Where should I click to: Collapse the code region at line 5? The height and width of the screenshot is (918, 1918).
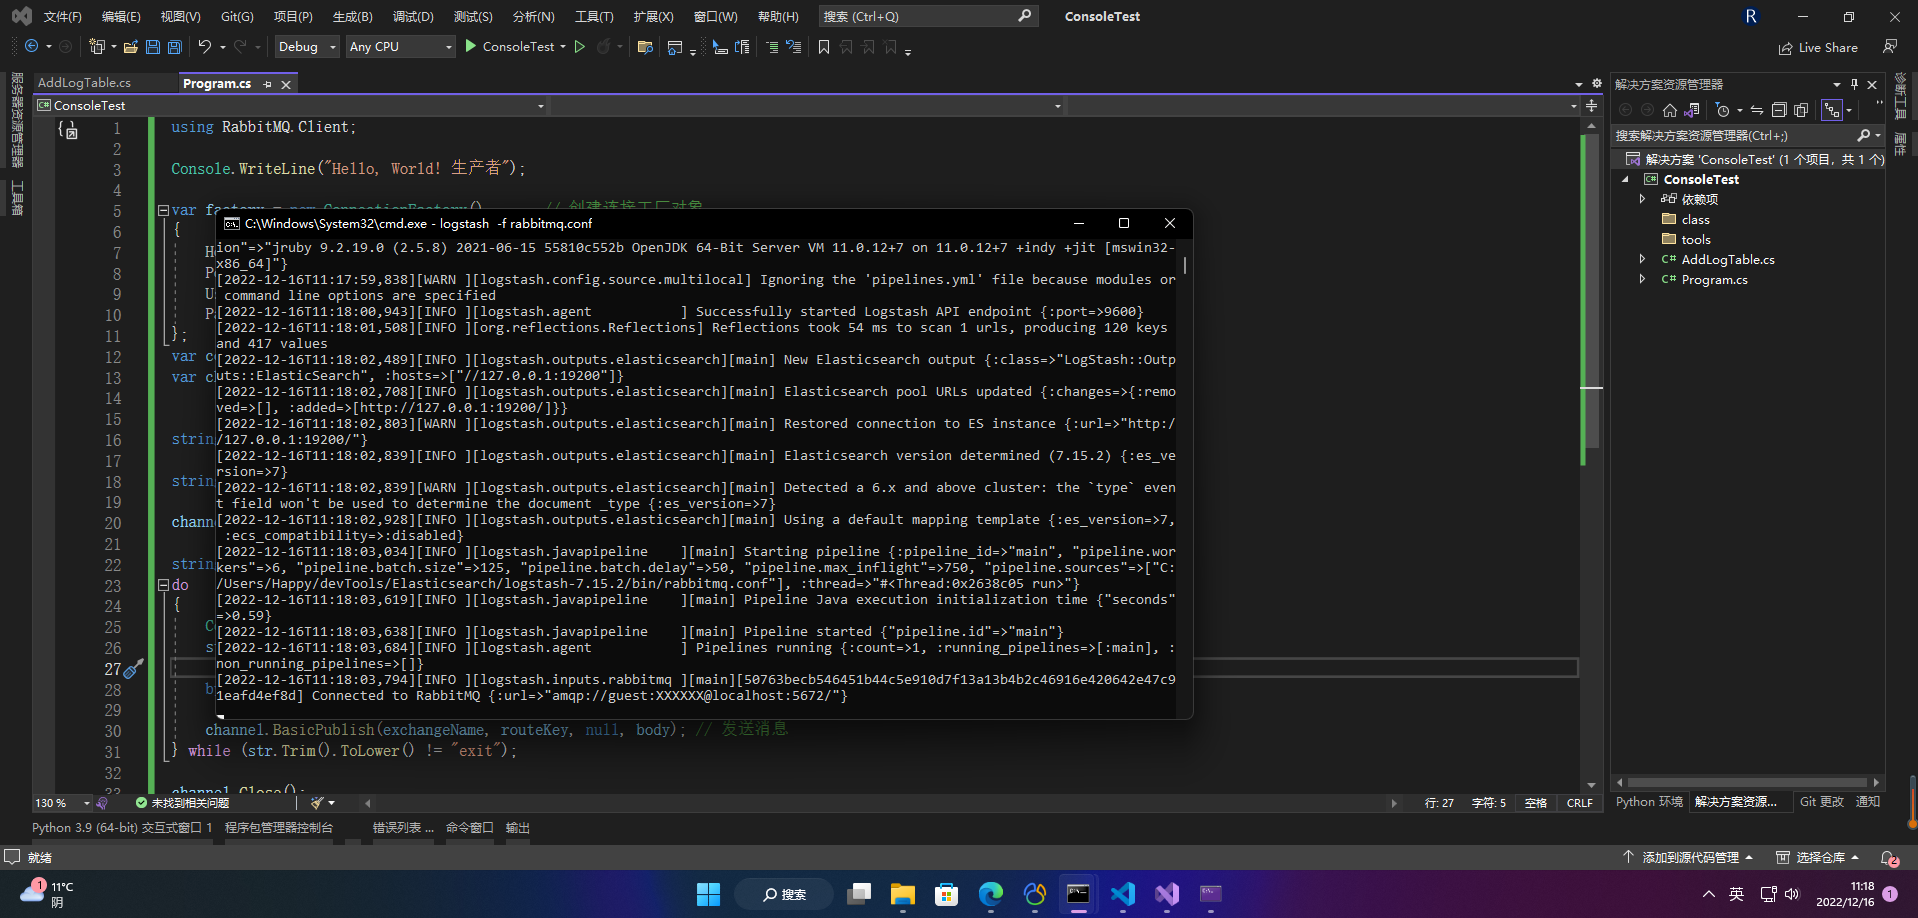coord(163,211)
